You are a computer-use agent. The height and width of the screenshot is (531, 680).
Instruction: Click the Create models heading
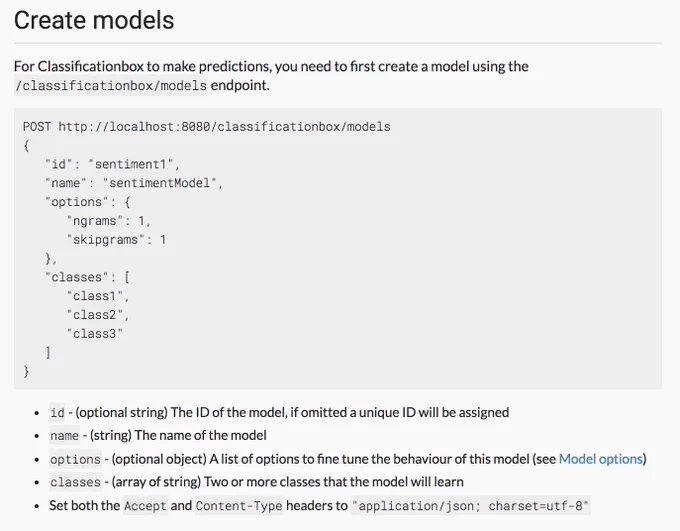click(94, 20)
